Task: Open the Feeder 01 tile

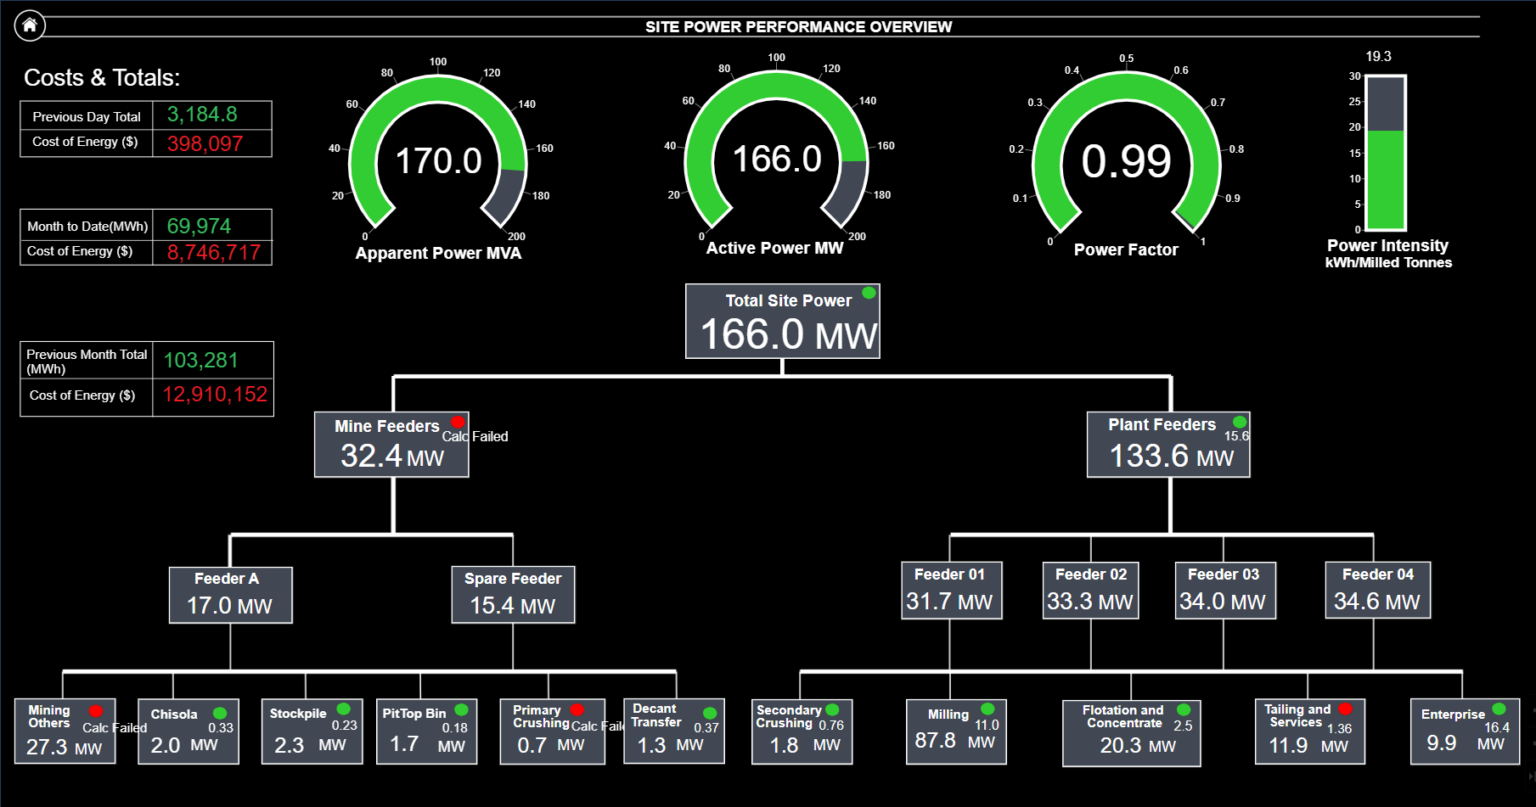Action: [x=949, y=591]
